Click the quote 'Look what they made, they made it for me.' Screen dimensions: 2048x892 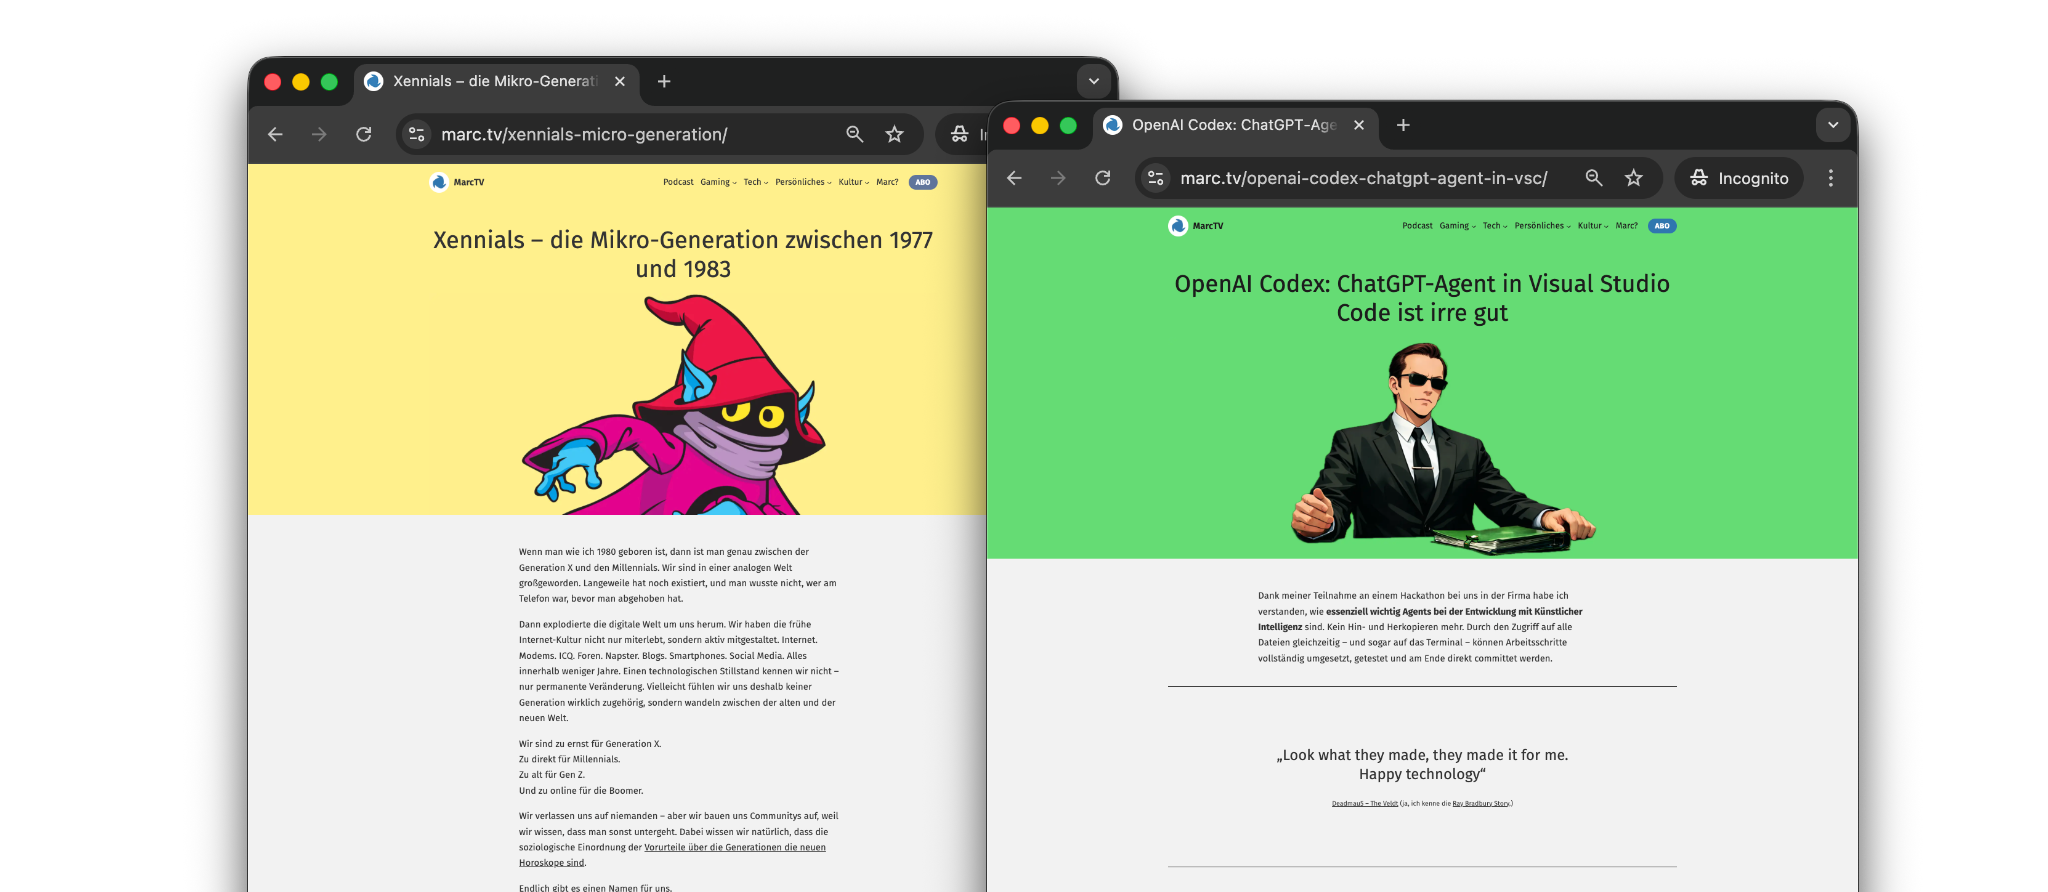[1422, 755]
